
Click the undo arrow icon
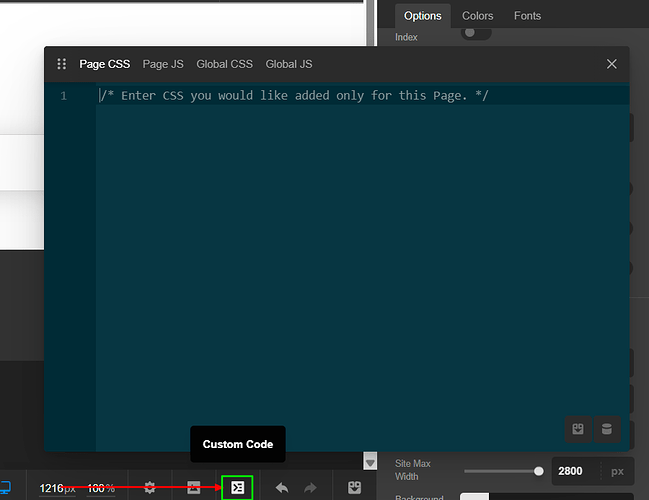point(282,488)
